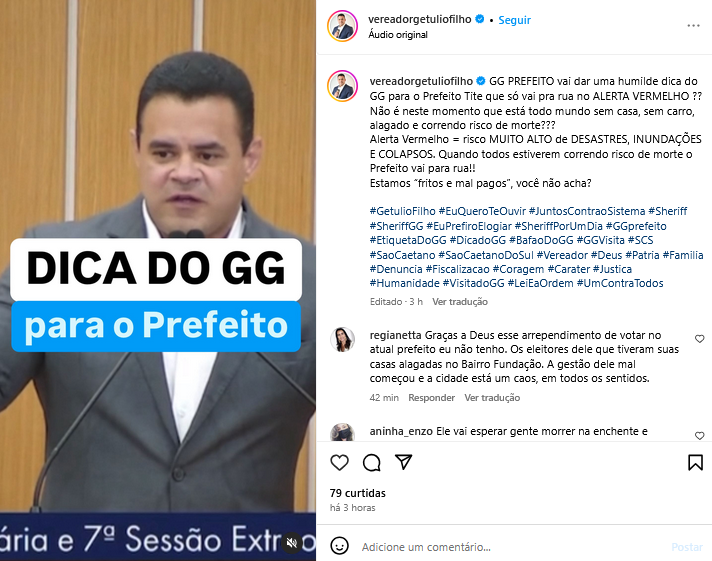
Task: Open Áudio original link
Action: click(398, 35)
